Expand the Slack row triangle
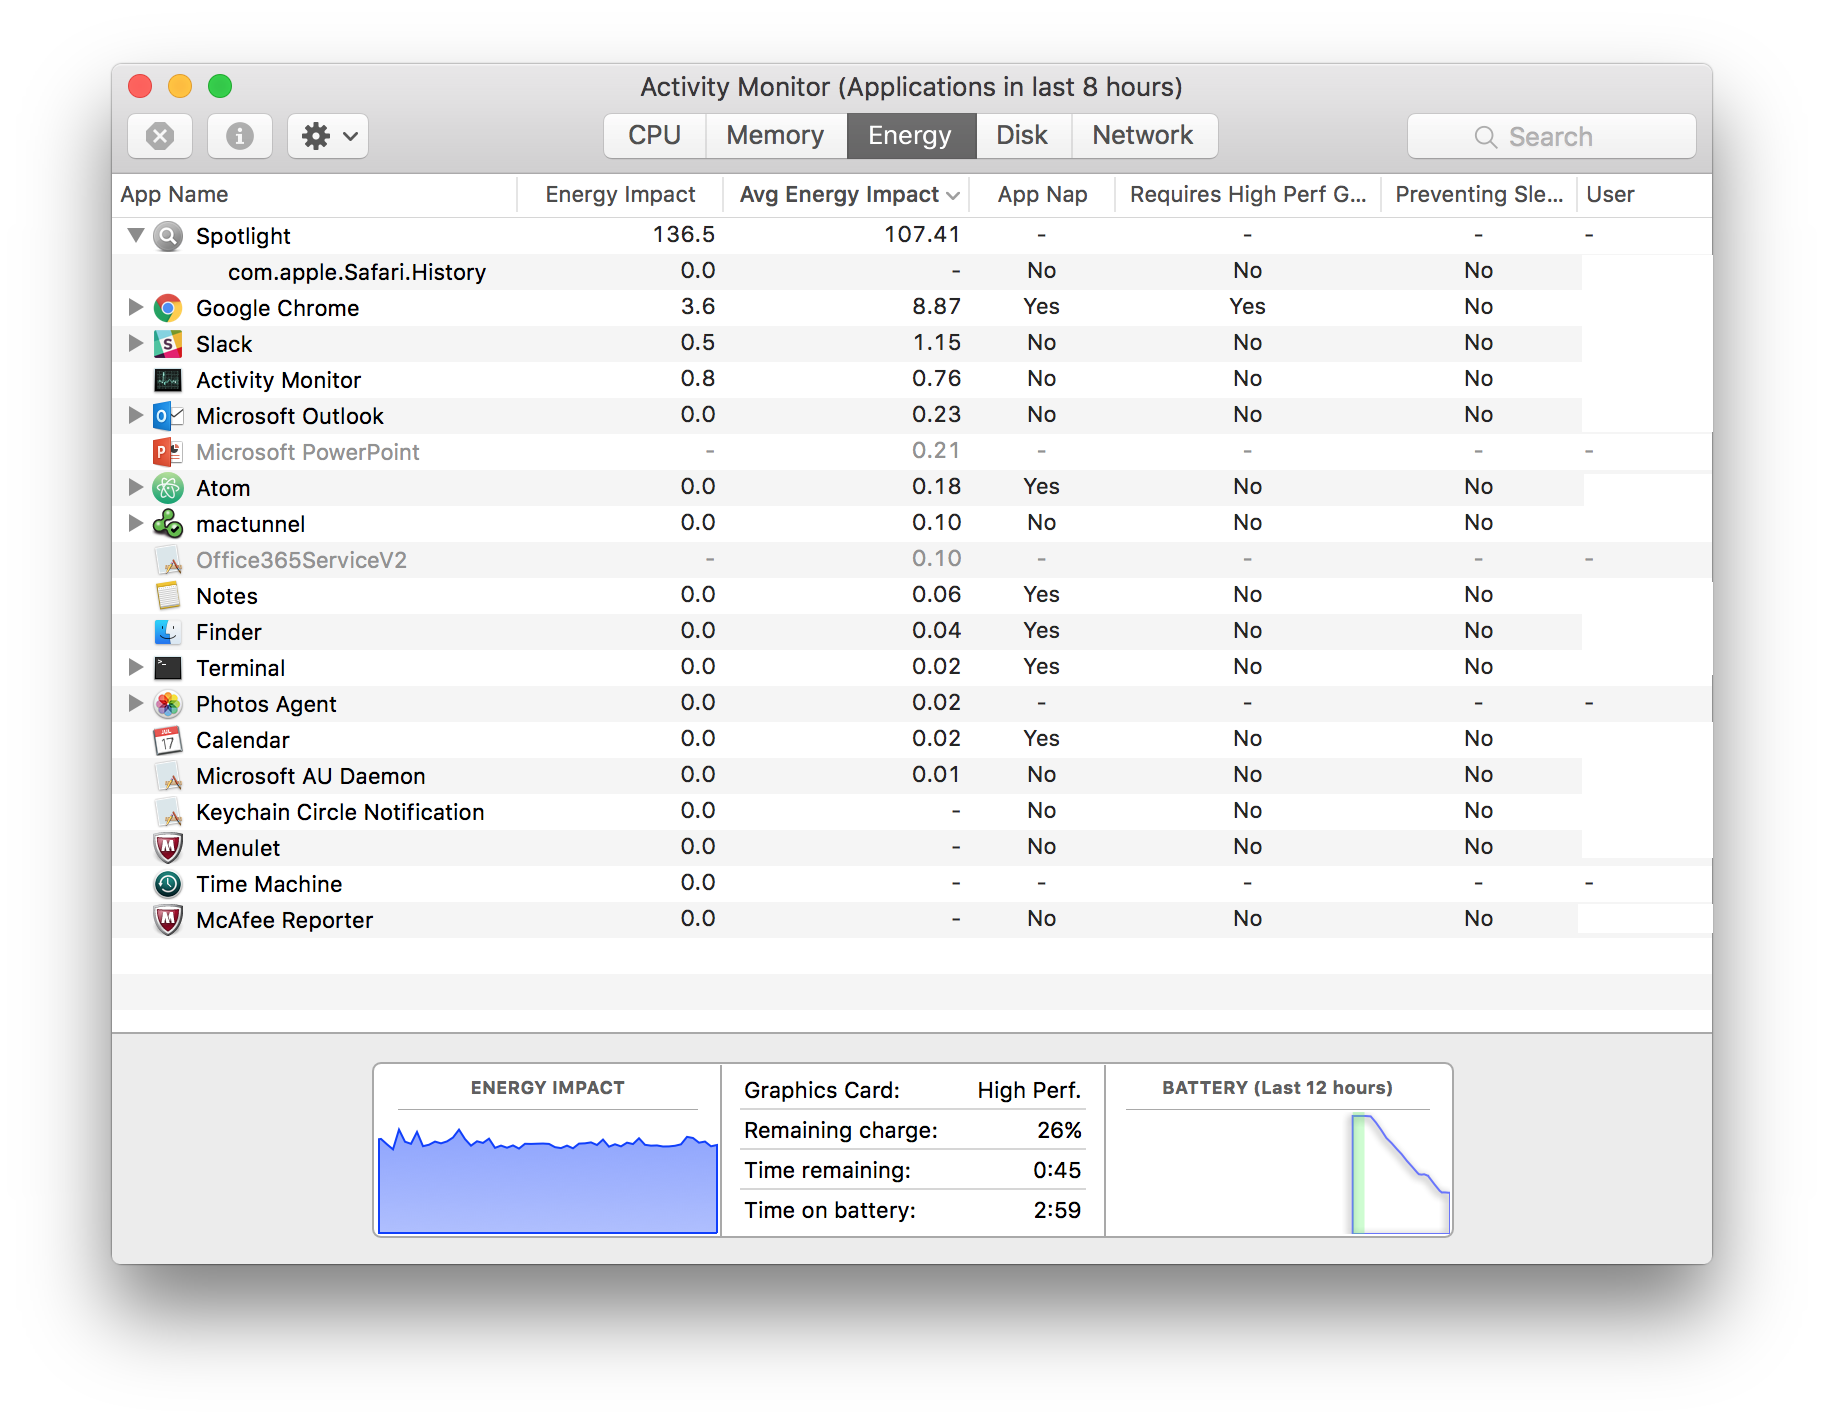The height and width of the screenshot is (1424, 1824). (136, 343)
